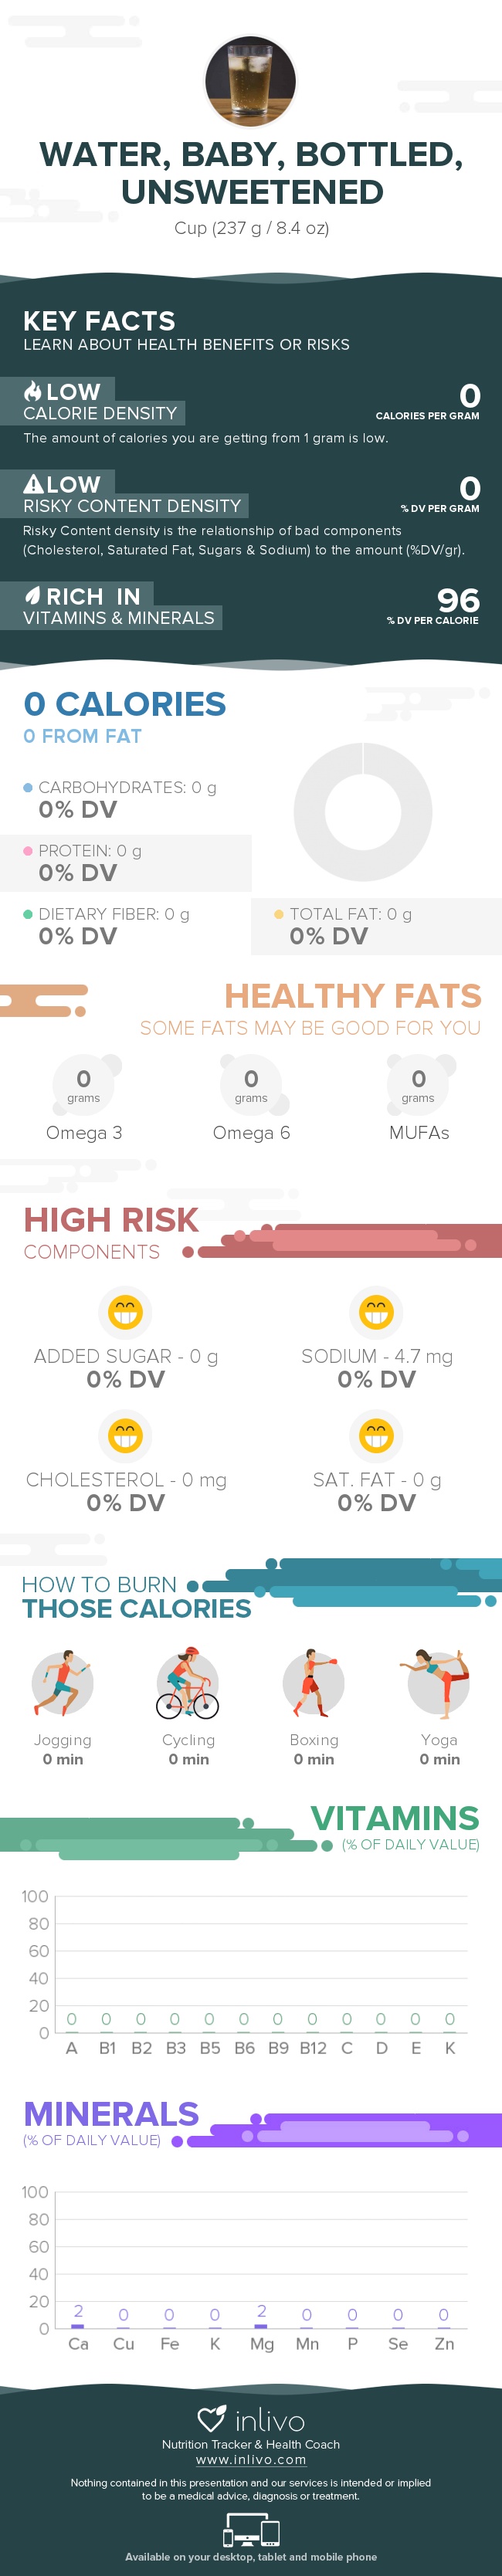
Task: Click the smiley face above Sodium
Action: [376, 1311]
